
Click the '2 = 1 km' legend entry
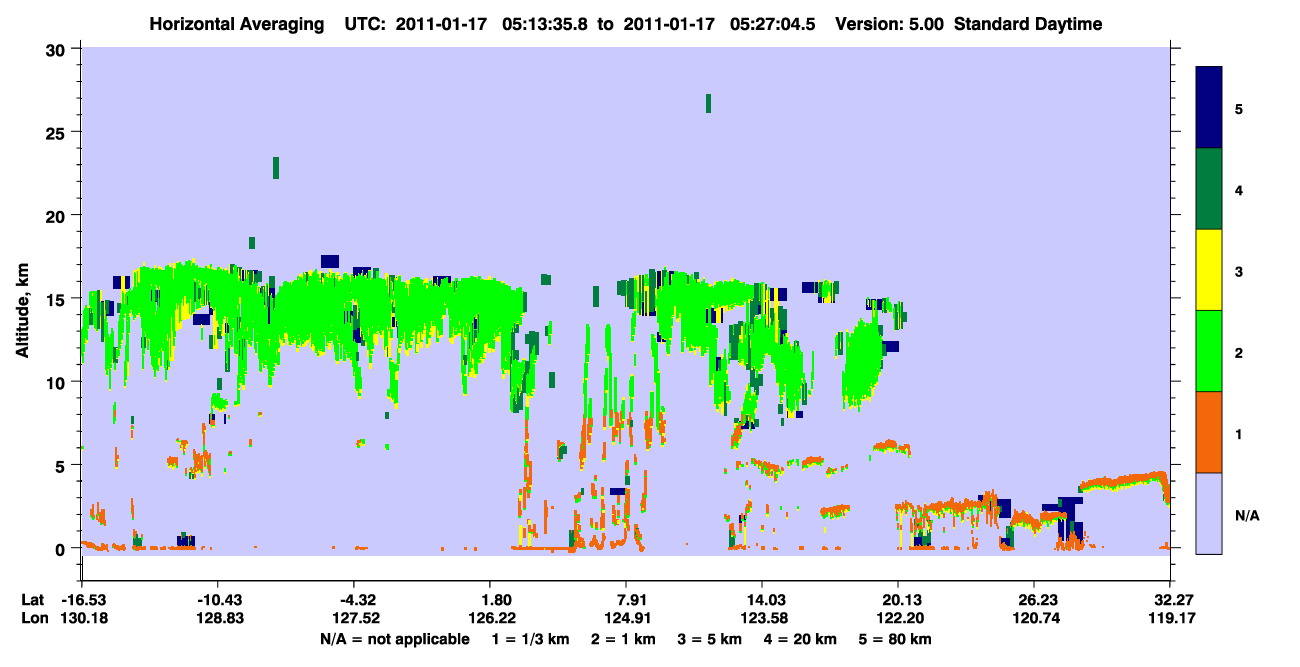pos(623,639)
